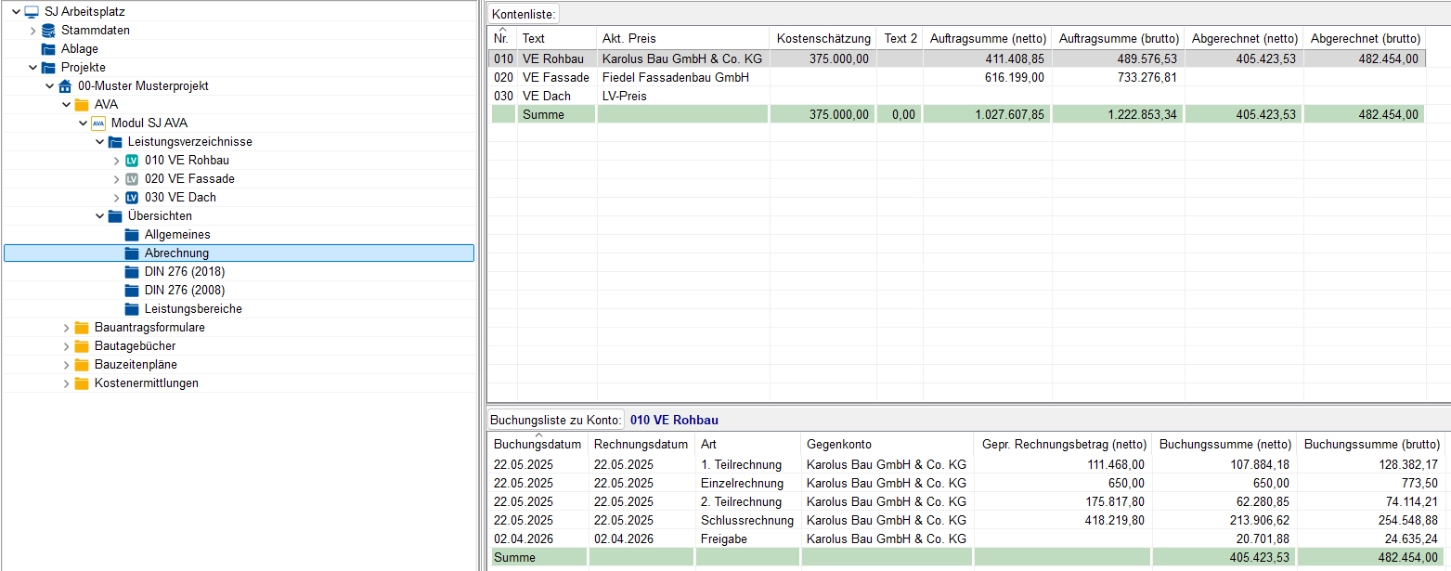Expand the Bautagebücher node
The image size is (1451, 571).
coord(66,346)
